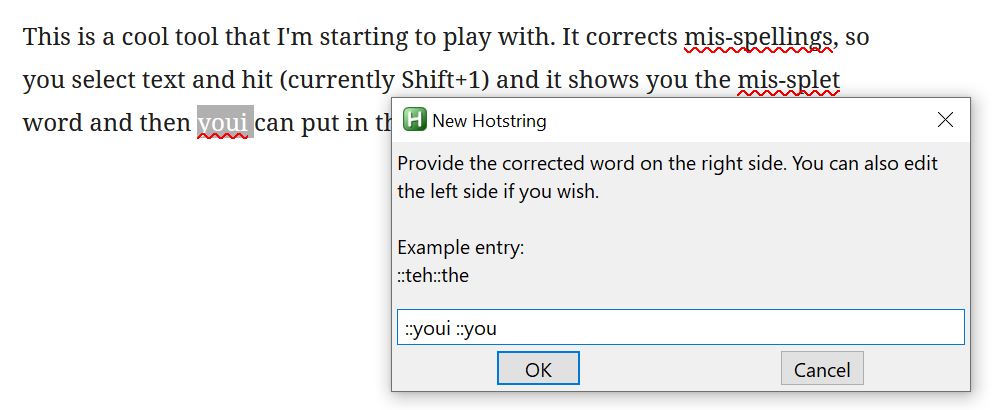This screenshot has width=1005, height=410.
Task: Focus the hotstring entry text field
Action: 680,327
